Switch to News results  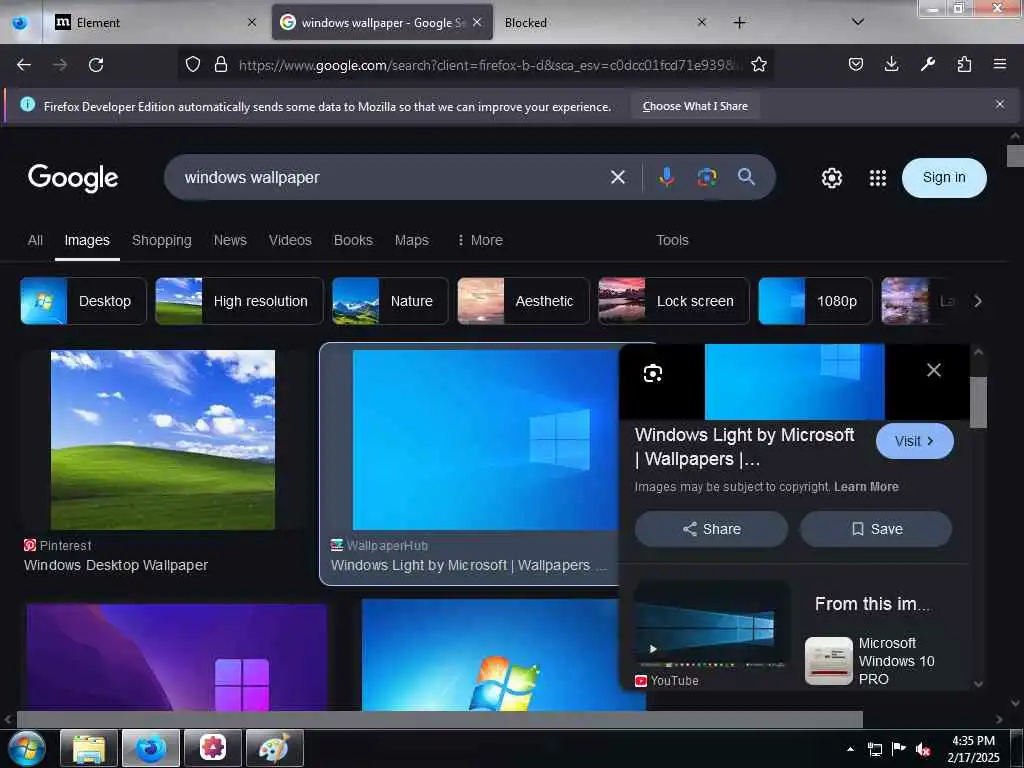point(230,240)
